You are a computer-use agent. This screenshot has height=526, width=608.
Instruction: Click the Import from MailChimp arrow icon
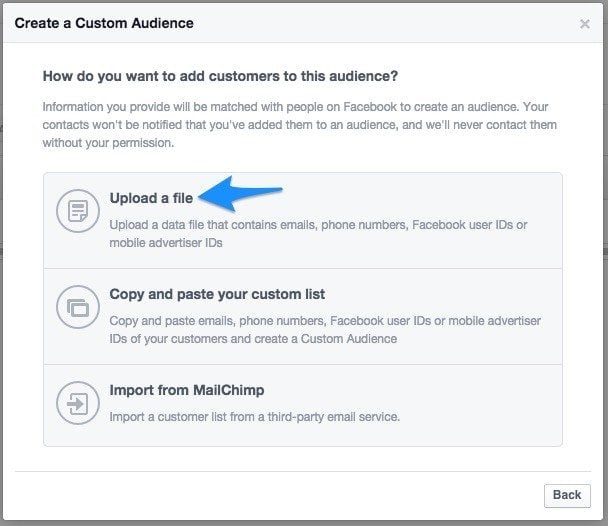point(78,403)
